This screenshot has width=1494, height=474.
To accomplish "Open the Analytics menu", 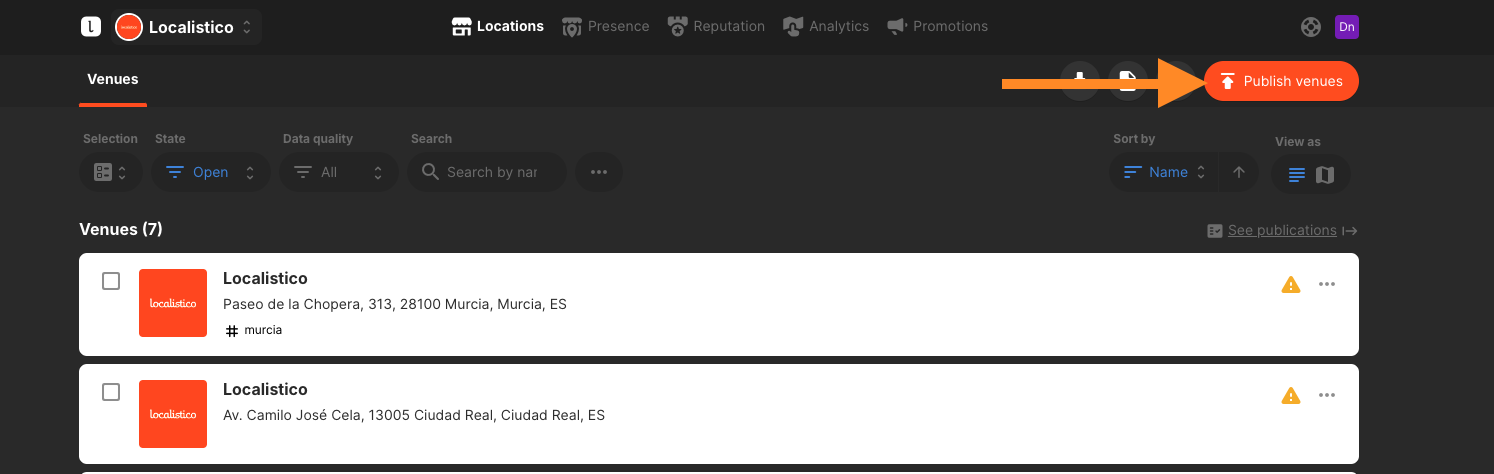I will [826, 26].
